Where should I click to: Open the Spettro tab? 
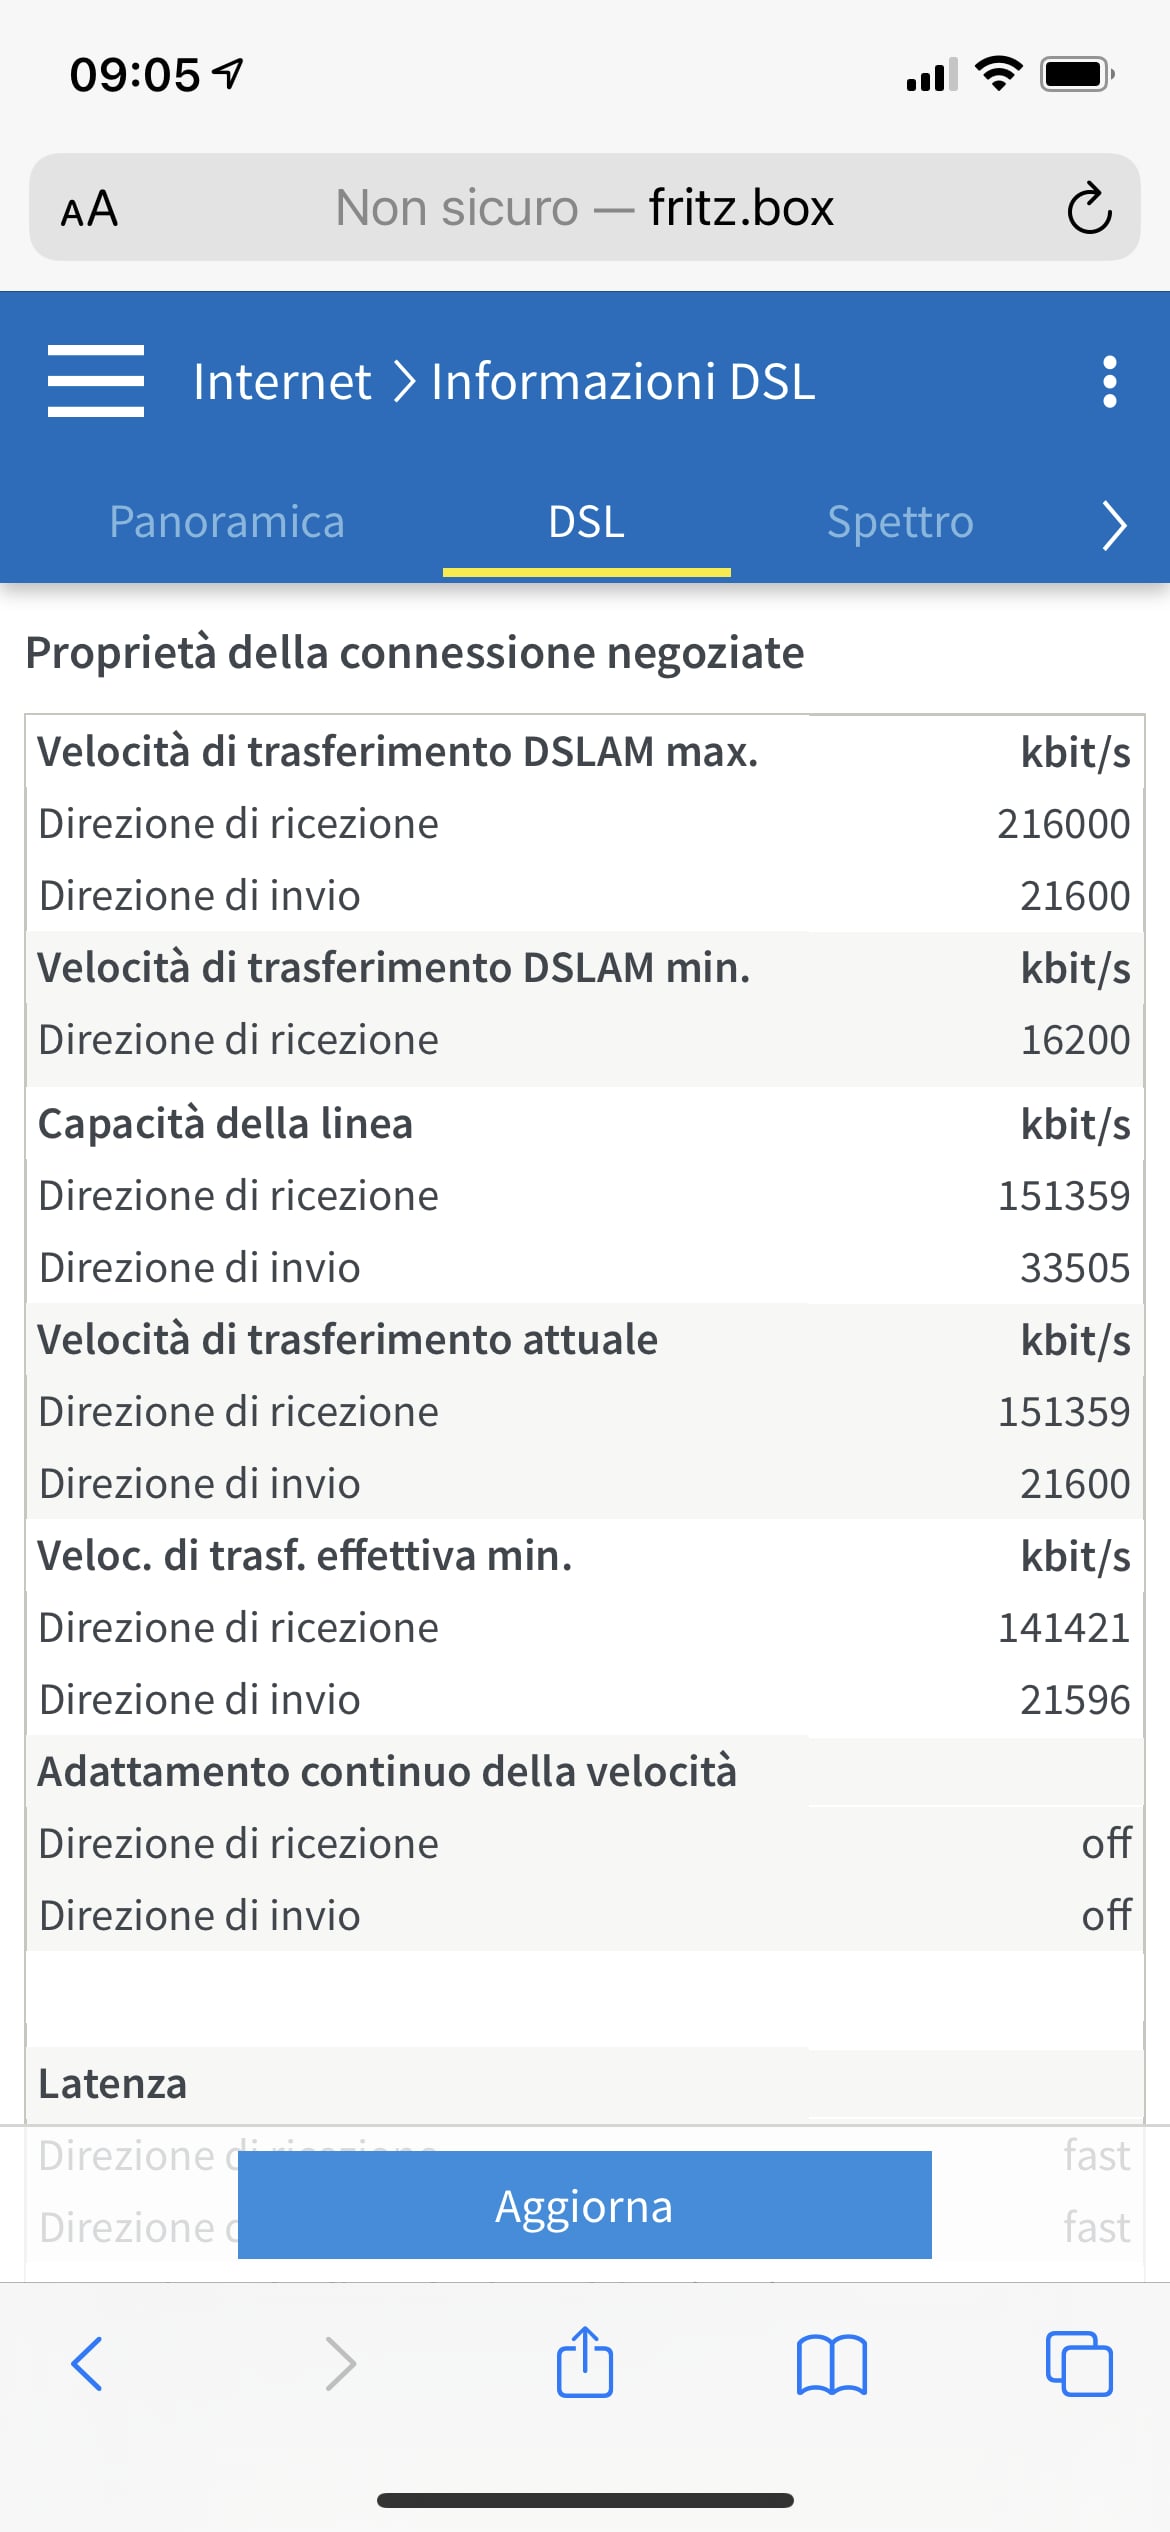(x=900, y=522)
